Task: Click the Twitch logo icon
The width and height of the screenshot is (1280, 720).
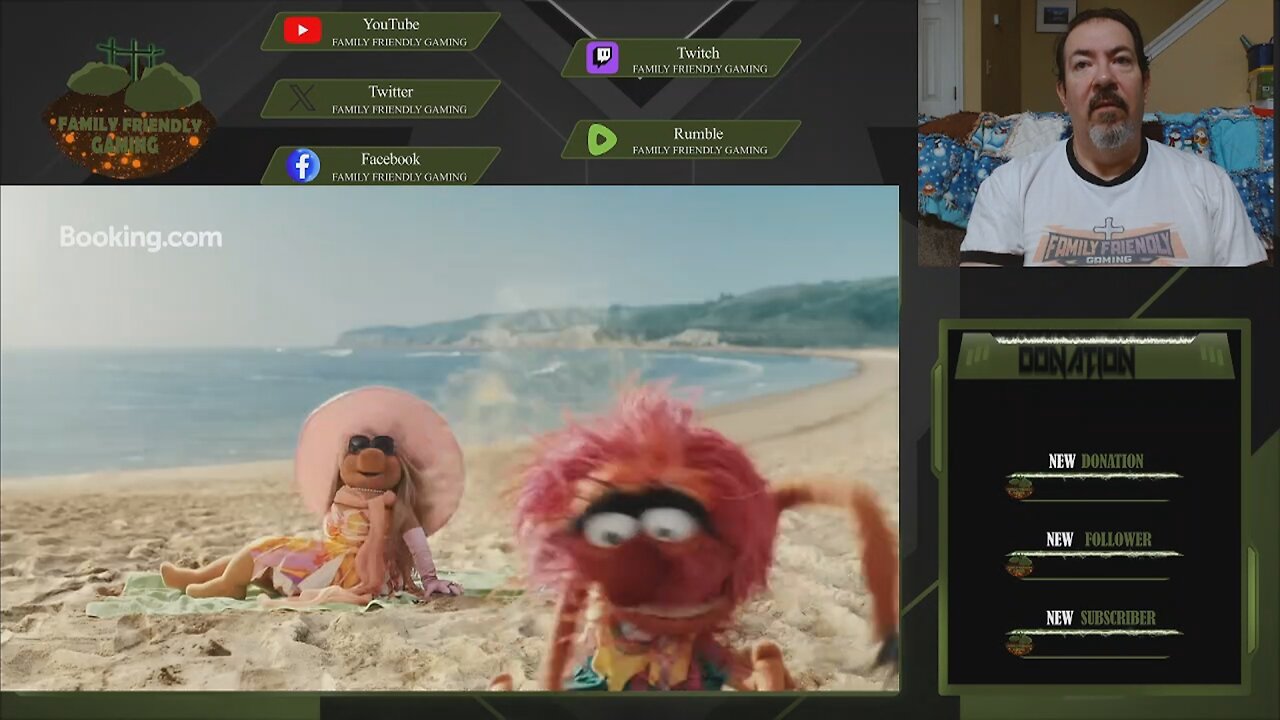Action: coord(602,58)
